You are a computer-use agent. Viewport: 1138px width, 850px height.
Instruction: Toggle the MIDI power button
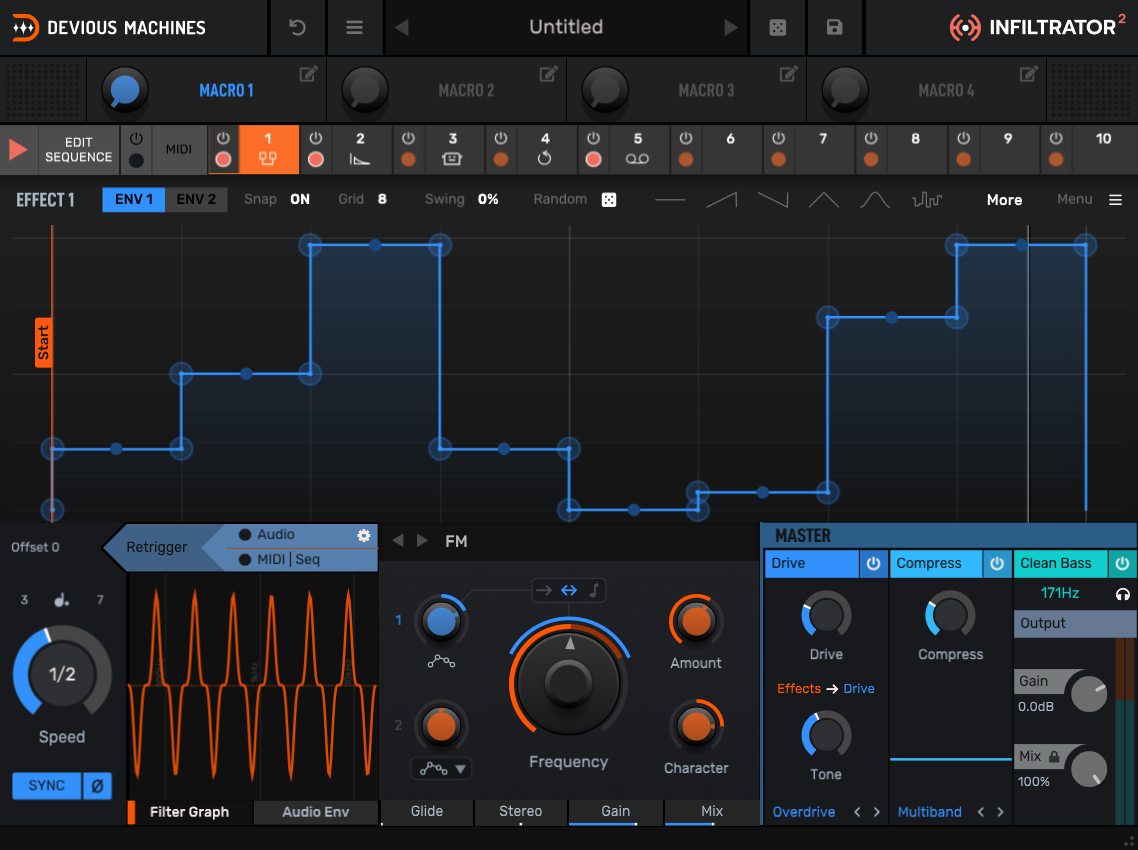pos(136,138)
